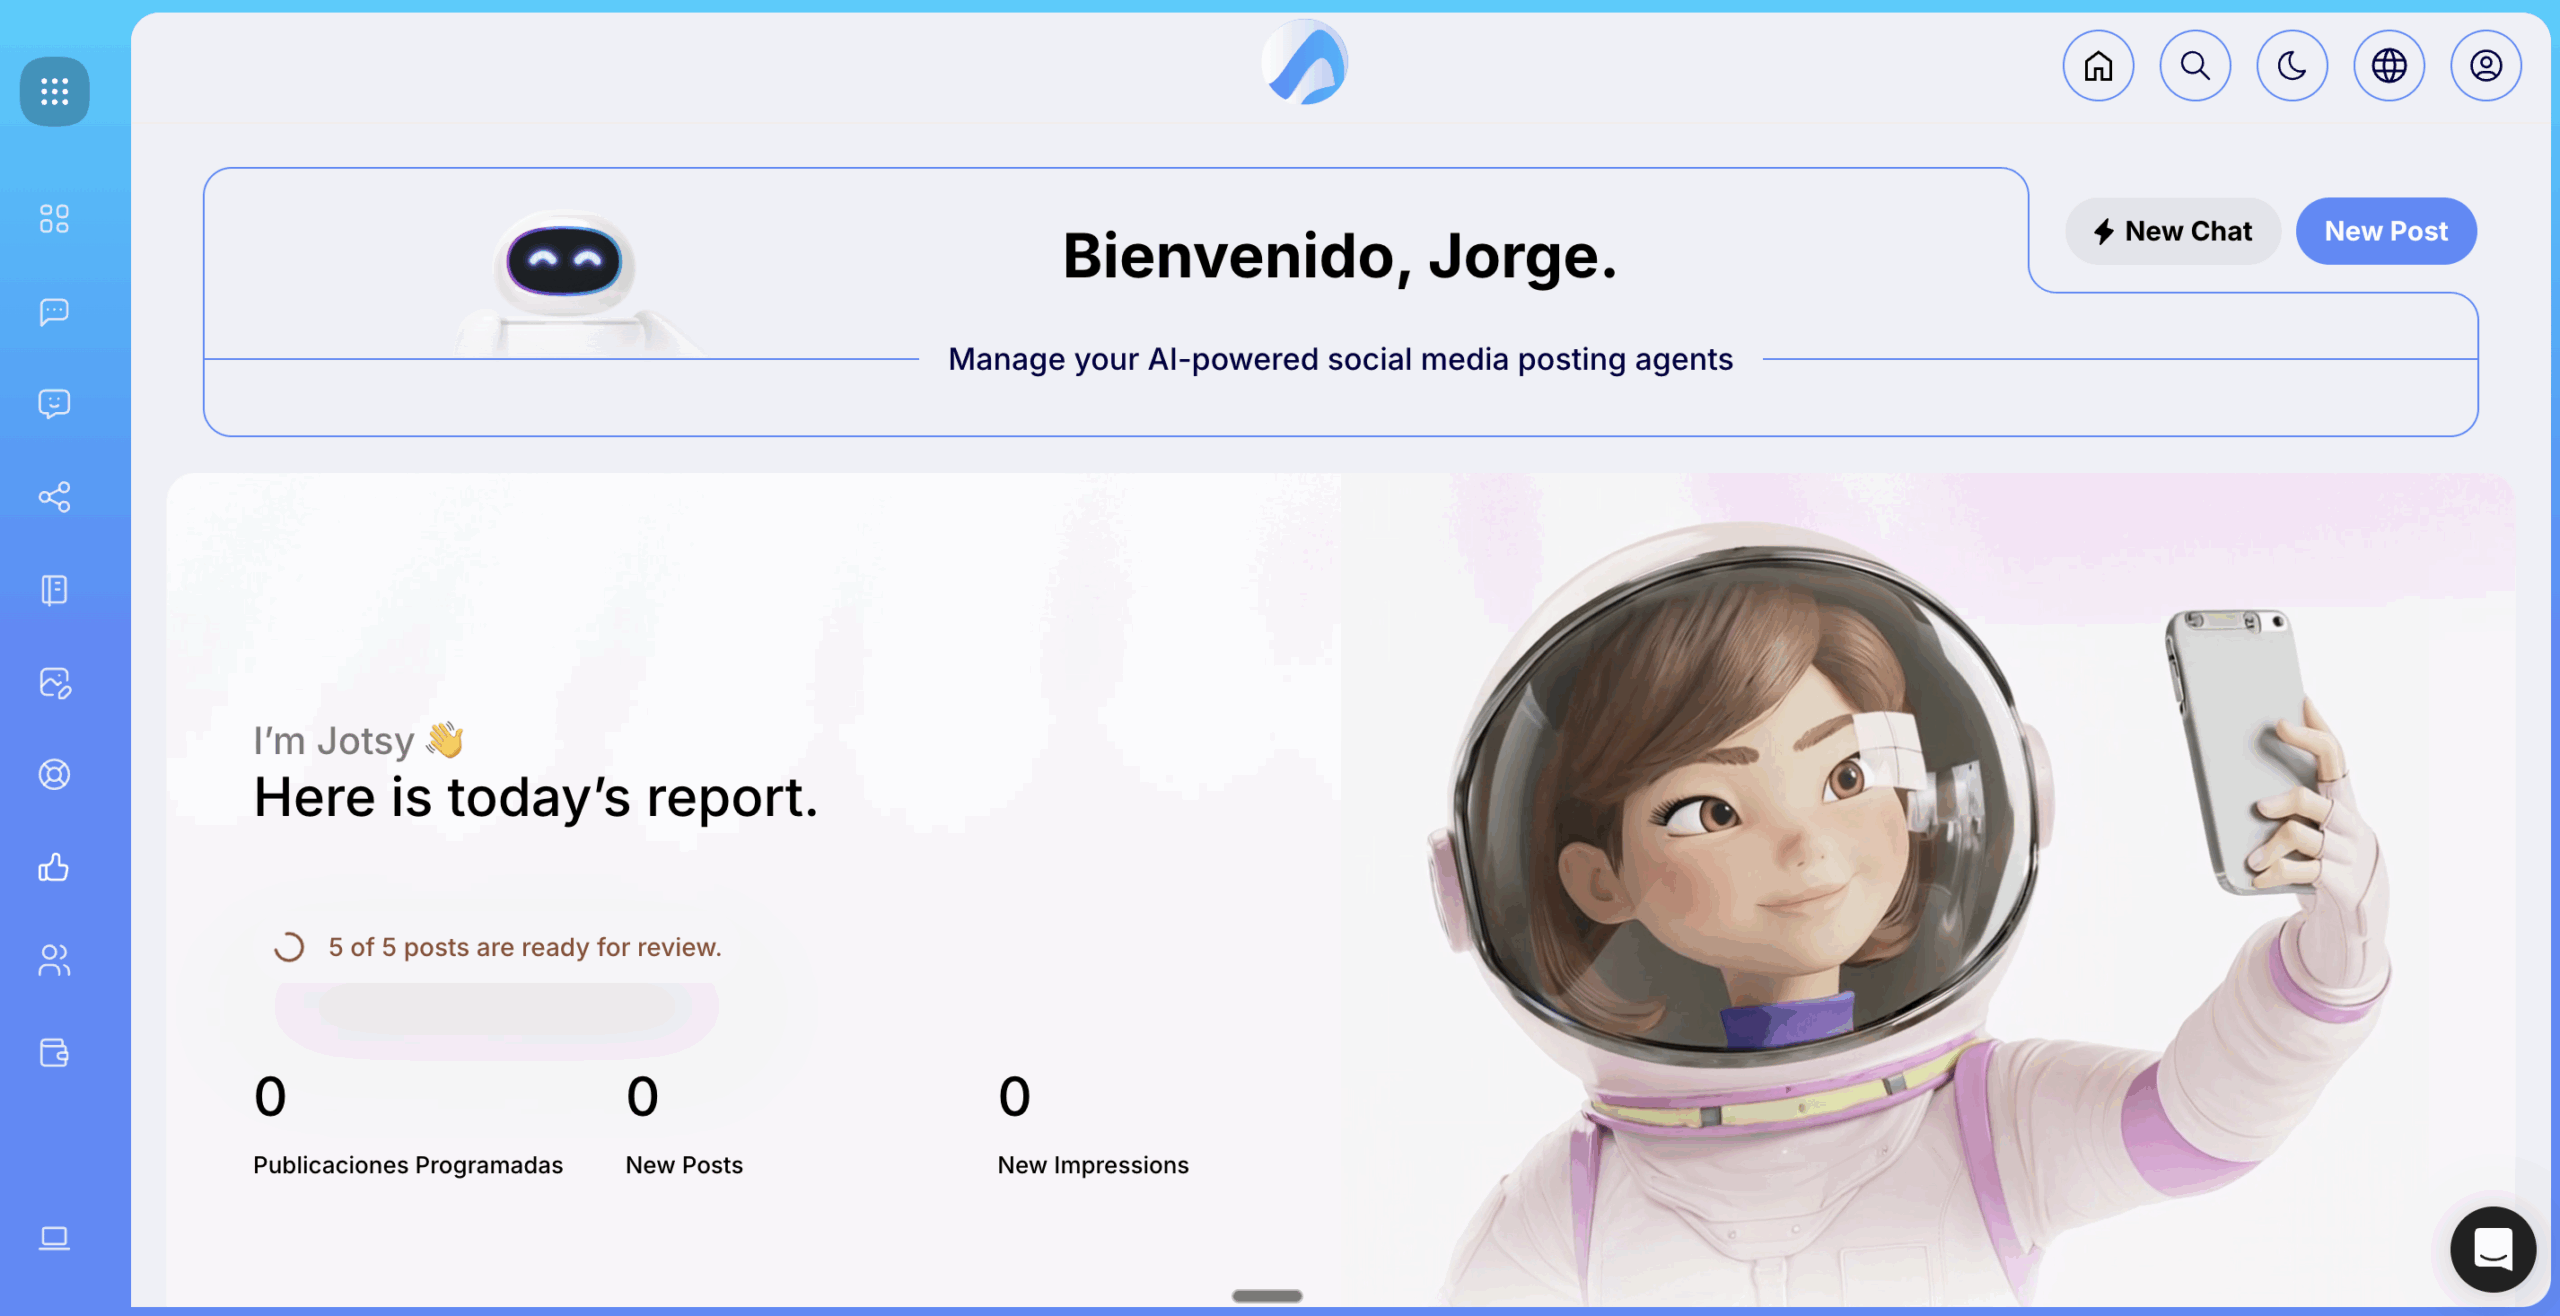
Task: Open search with magnifier icon
Action: click(2195, 66)
